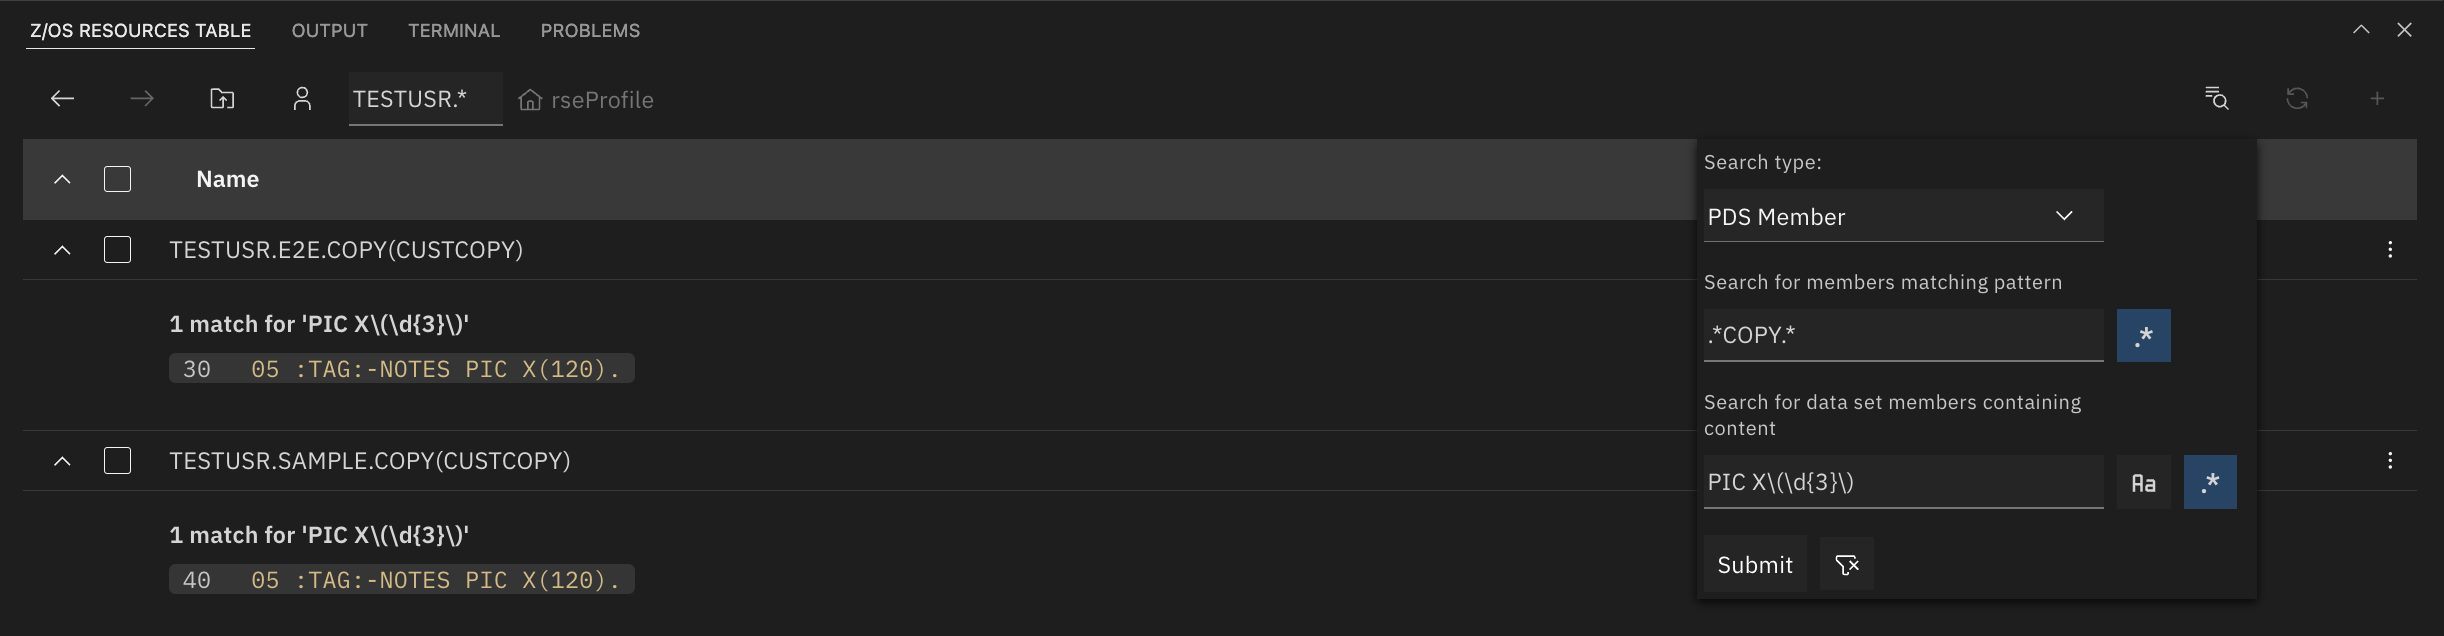The height and width of the screenshot is (636, 2444).
Task: Collapse the TESTUSR.E2E.COPY(CUSTCOPY) row
Action: click(x=62, y=250)
